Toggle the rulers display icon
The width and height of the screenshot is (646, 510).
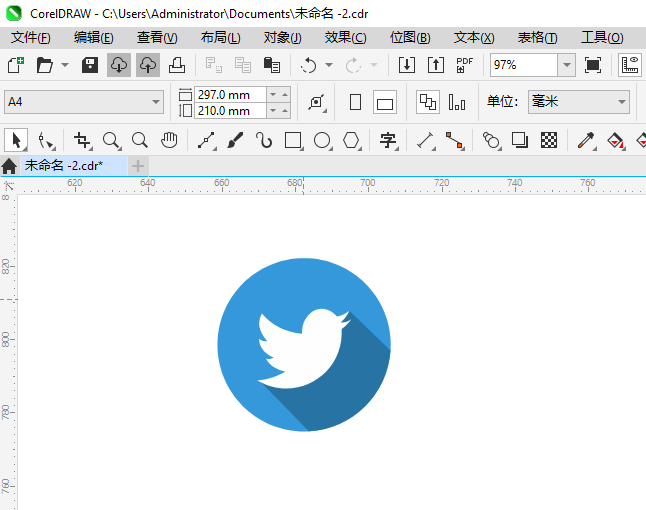click(630, 65)
